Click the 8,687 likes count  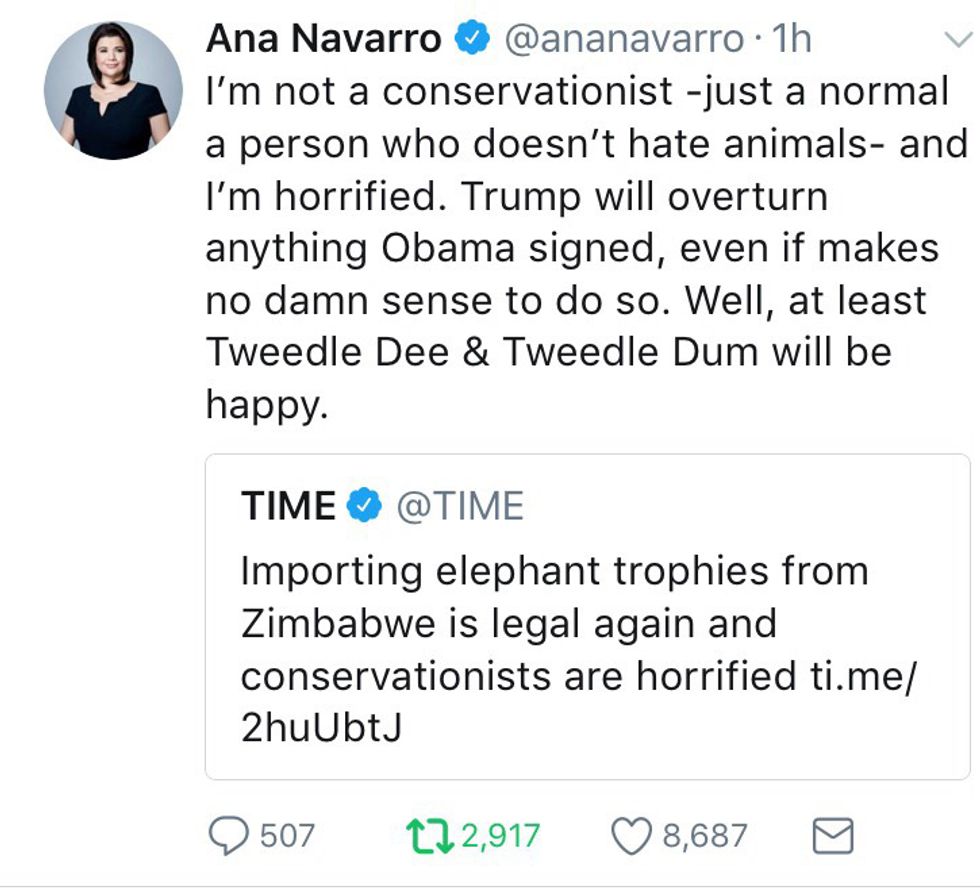tap(704, 836)
